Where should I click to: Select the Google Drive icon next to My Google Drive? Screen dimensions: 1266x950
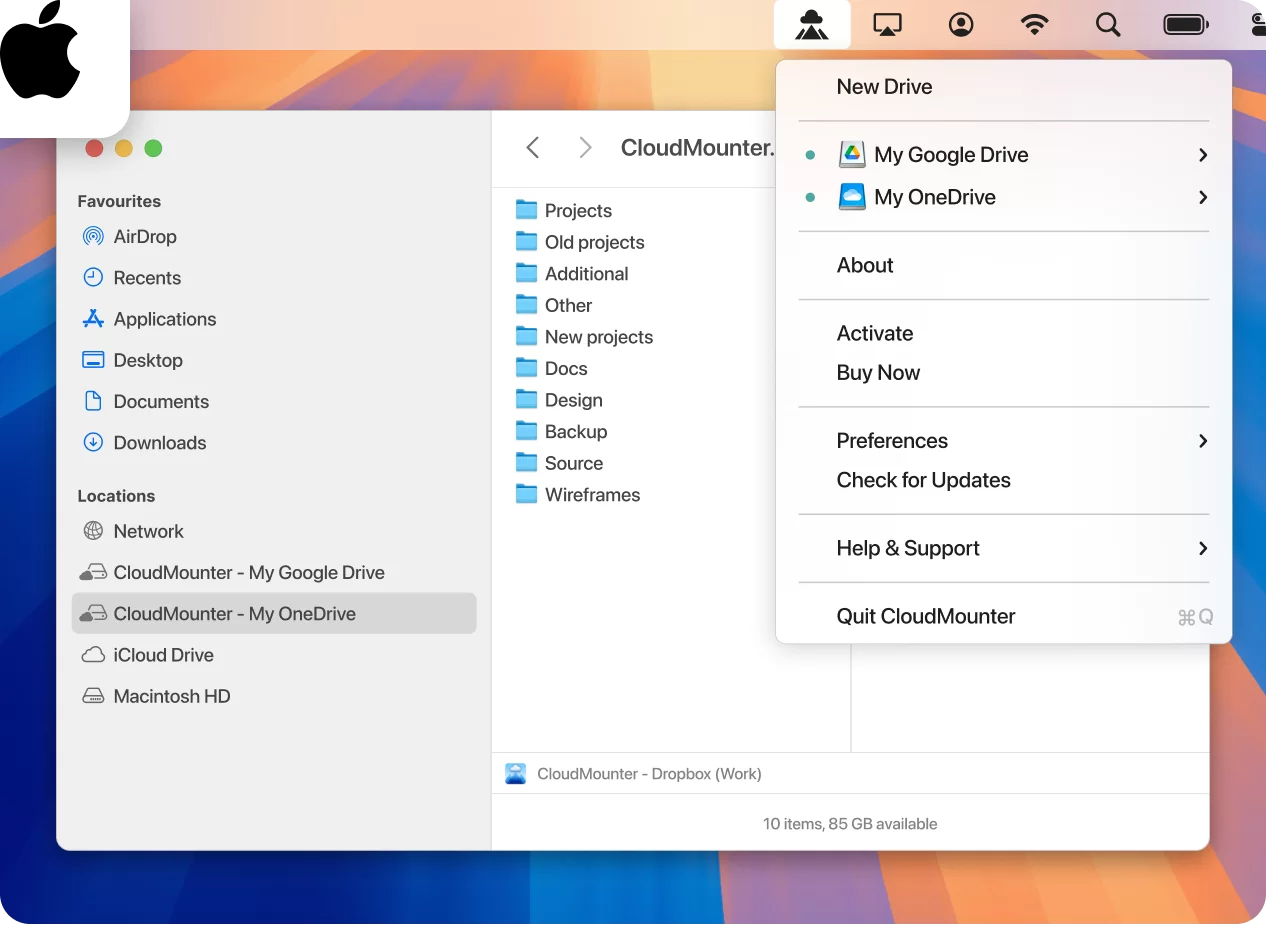click(x=852, y=155)
